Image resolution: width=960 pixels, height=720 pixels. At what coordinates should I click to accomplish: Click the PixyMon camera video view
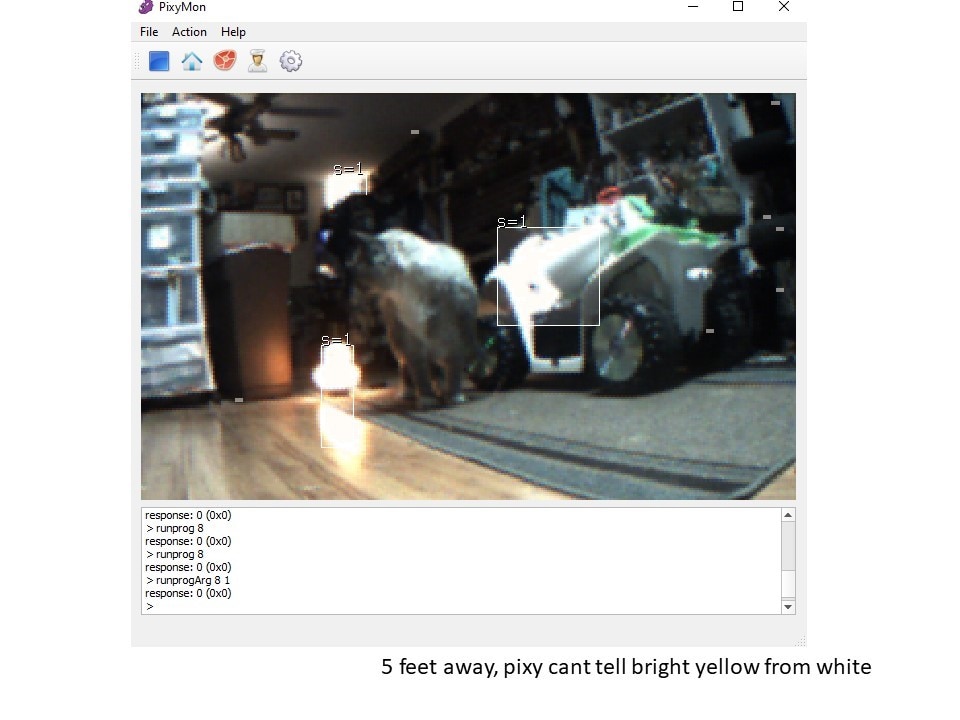[x=468, y=296]
